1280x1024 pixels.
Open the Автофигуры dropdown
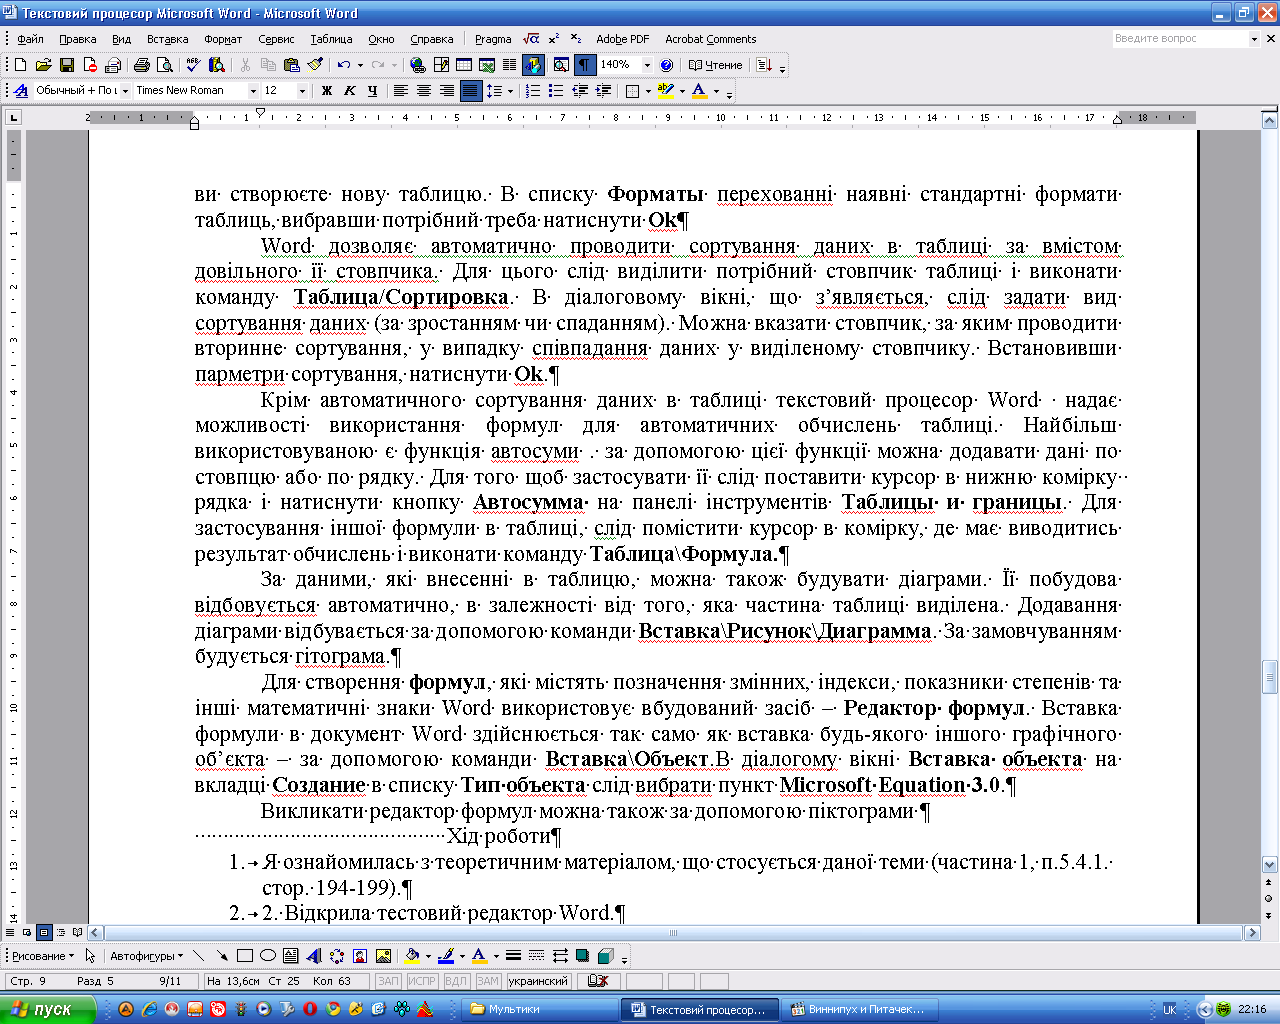point(146,956)
